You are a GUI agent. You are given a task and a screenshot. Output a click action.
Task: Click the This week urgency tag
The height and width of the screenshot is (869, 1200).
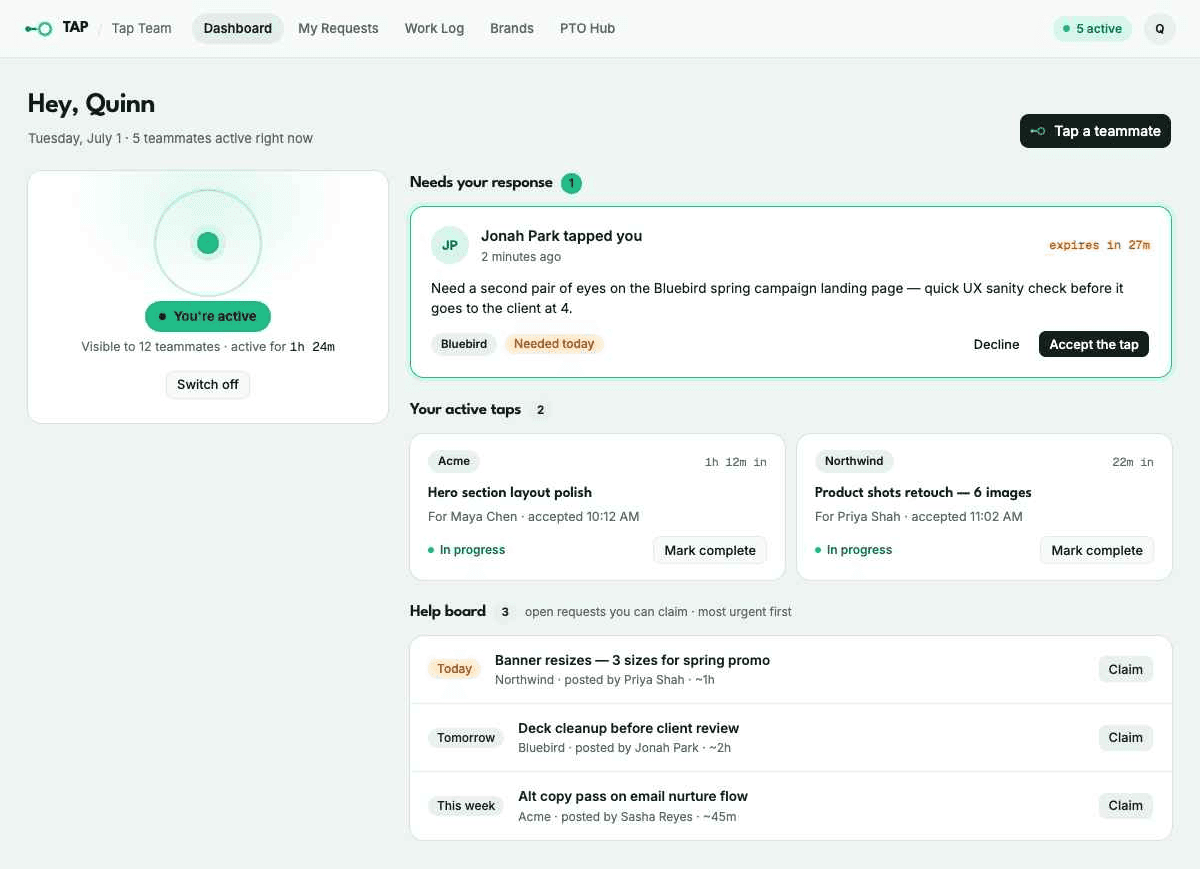pos(466,805)
